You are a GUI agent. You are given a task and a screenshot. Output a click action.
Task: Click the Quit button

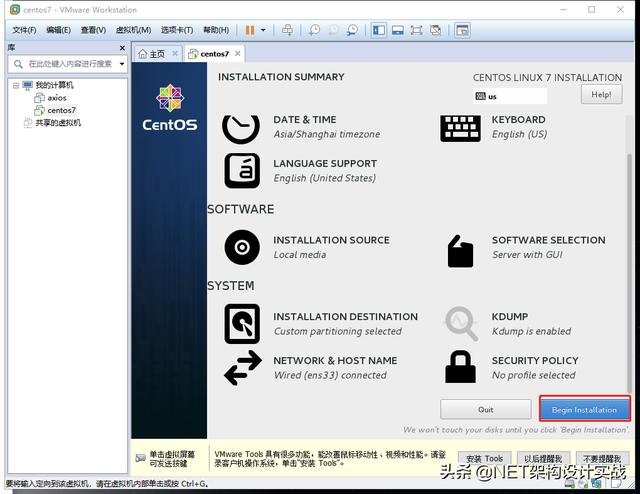tap(486, 409)
